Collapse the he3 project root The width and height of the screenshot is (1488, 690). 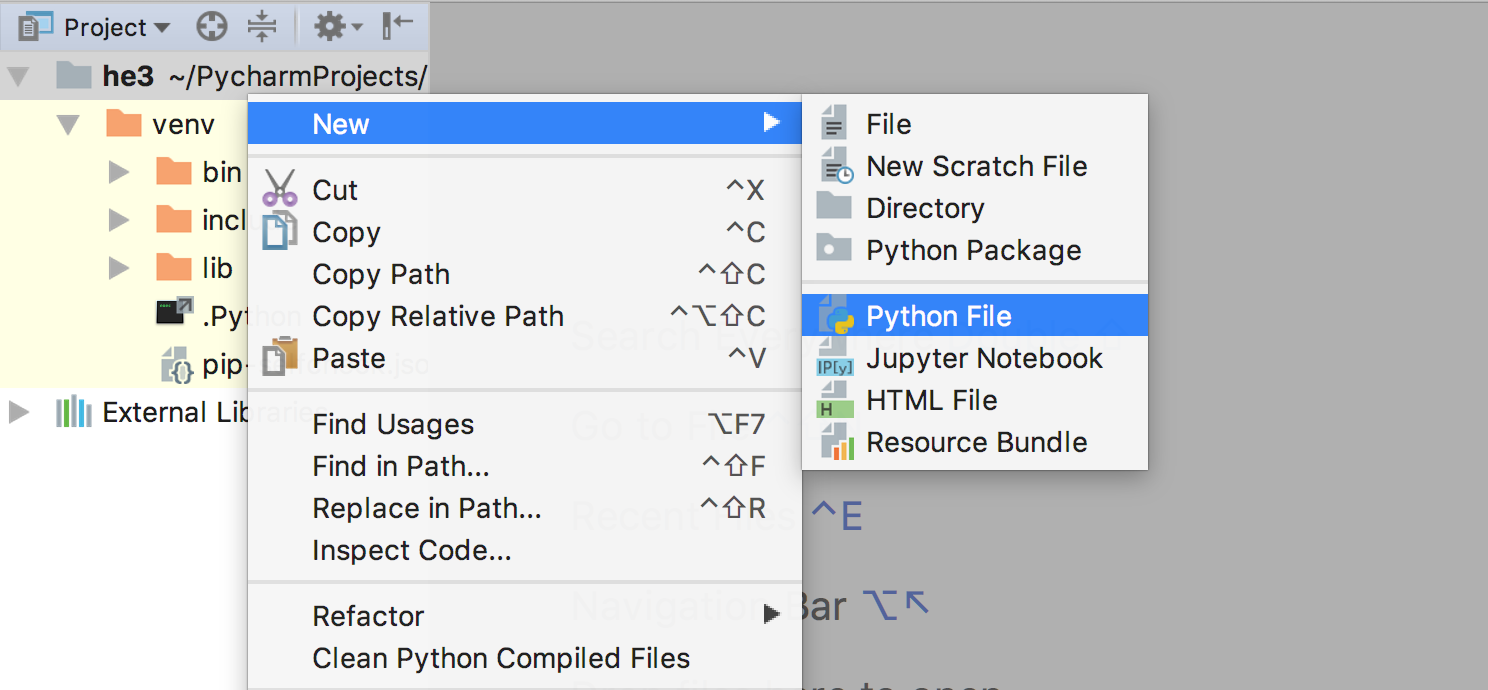pos(18,76)
